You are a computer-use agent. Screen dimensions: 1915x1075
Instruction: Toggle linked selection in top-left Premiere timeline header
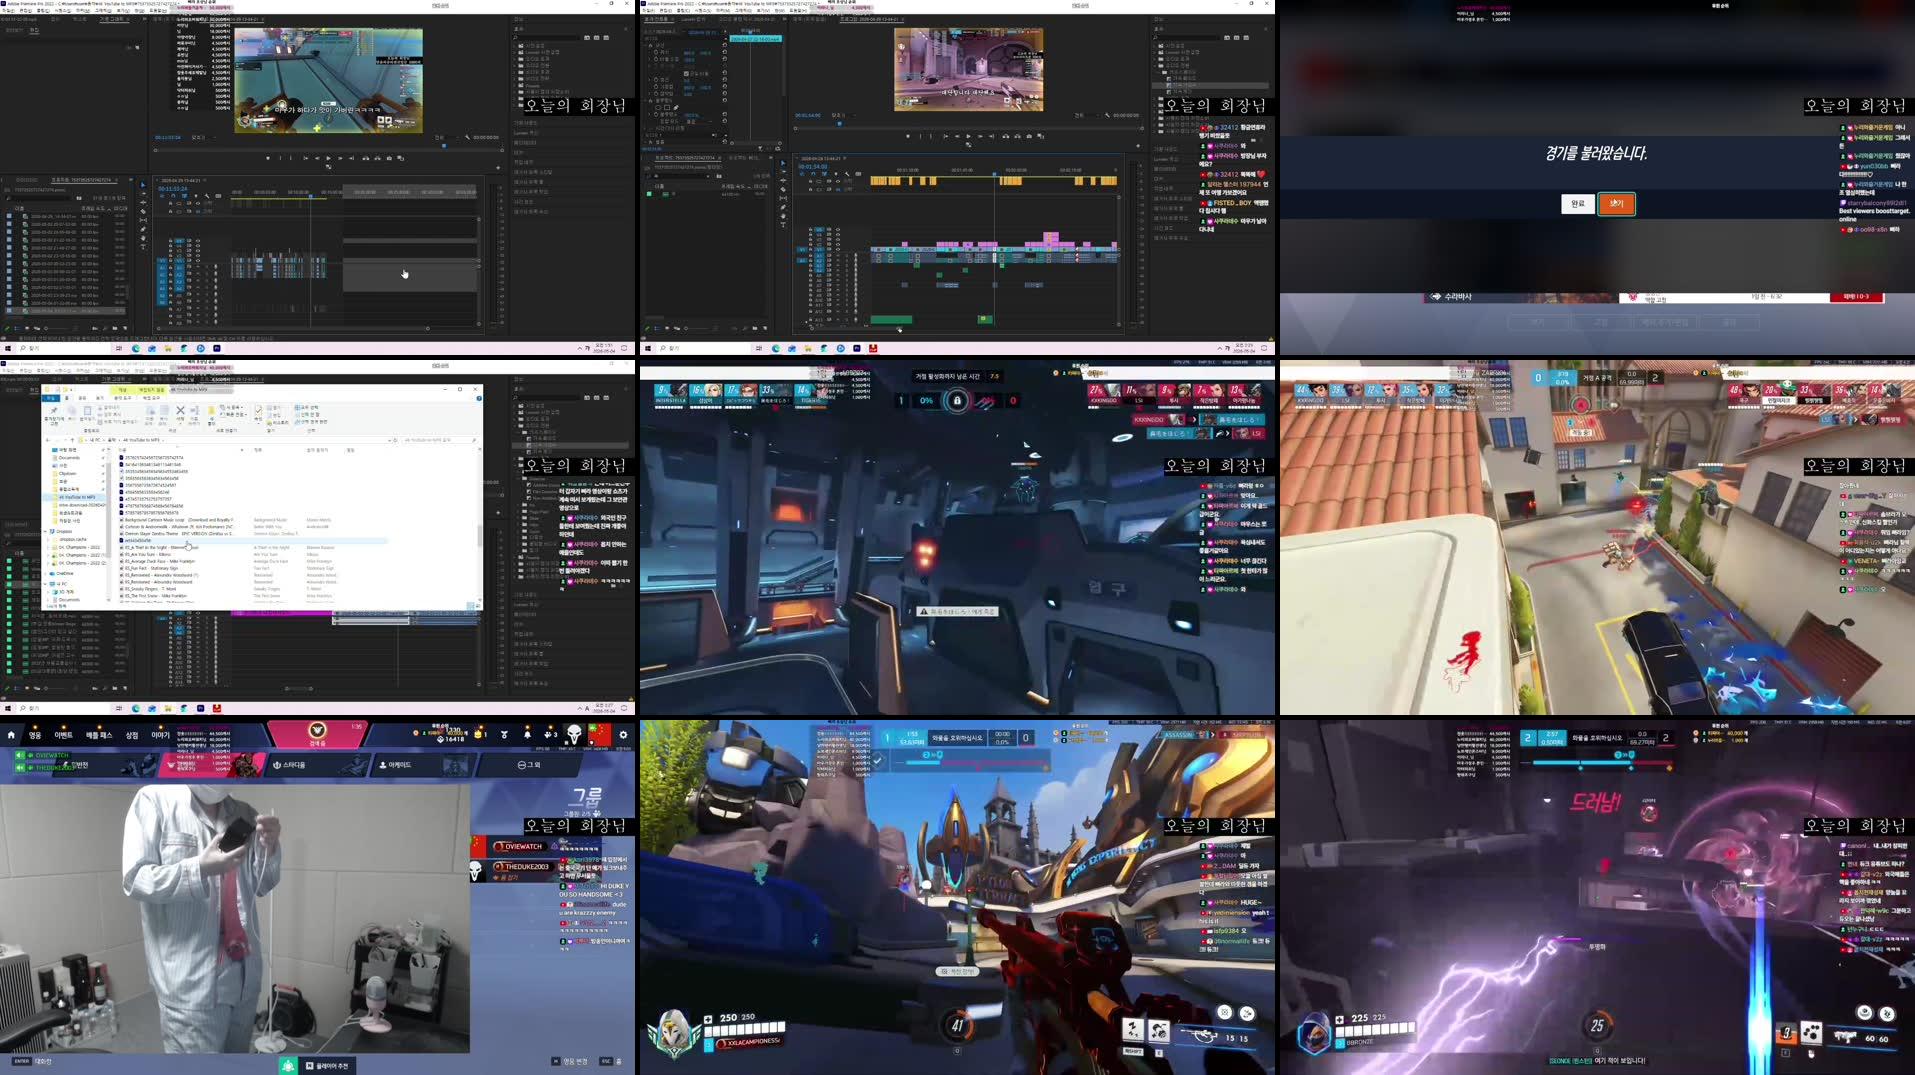coord(184,196)
